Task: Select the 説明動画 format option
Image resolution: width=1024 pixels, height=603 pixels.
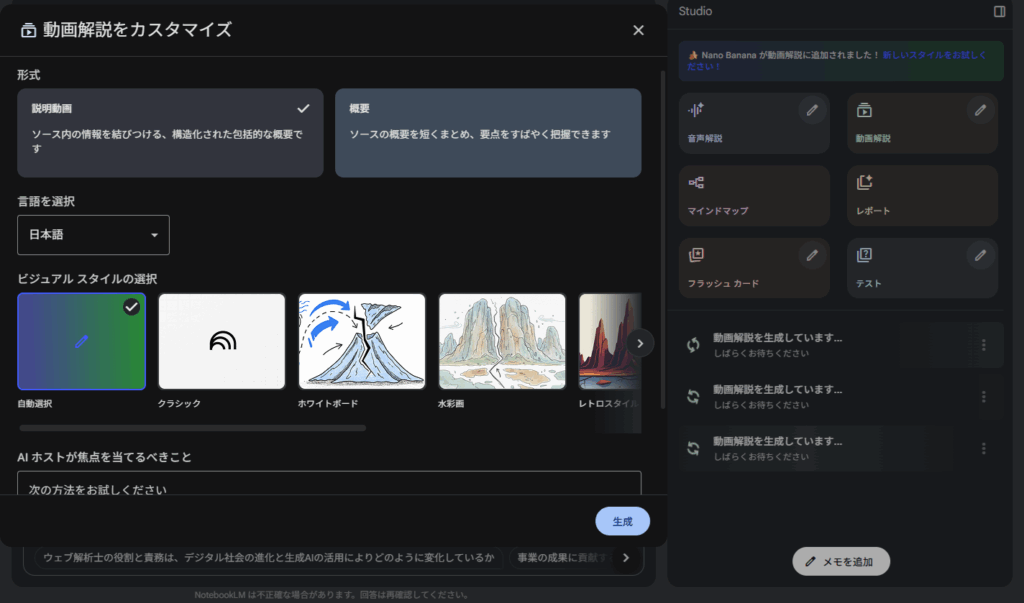Action: click(x=170, y=132)
